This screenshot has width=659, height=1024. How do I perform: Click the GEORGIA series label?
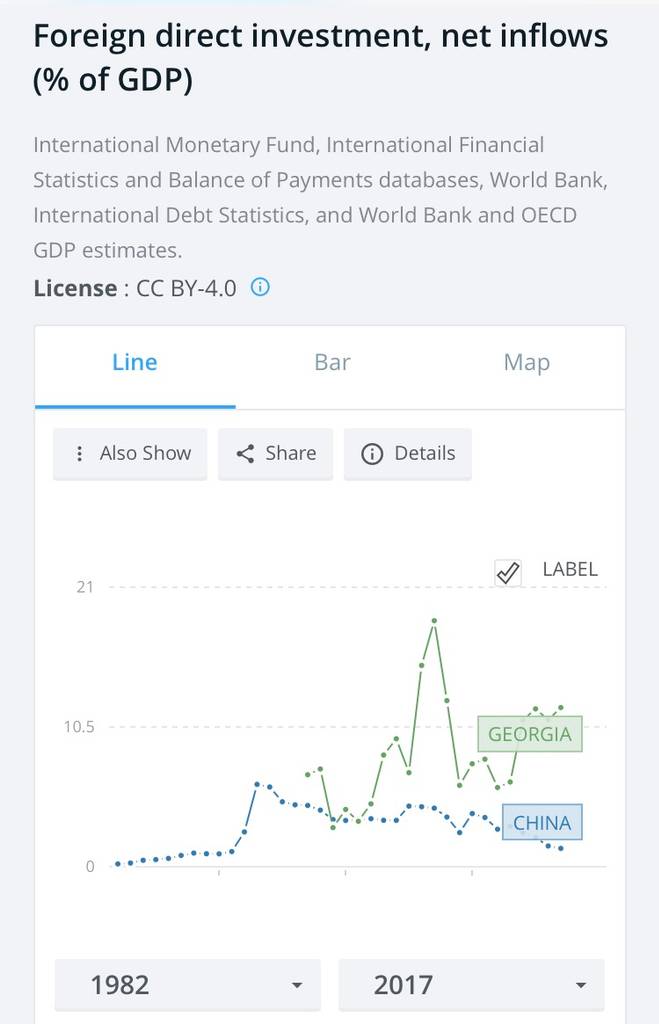point(529,735)
